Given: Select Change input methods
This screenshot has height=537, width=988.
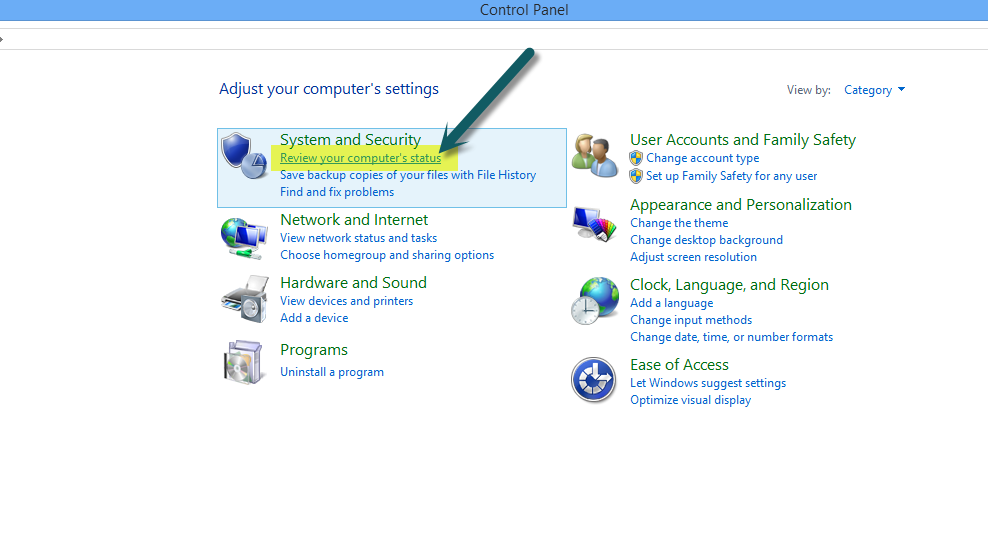Looking at the screenshot, I should coord(691,320).
